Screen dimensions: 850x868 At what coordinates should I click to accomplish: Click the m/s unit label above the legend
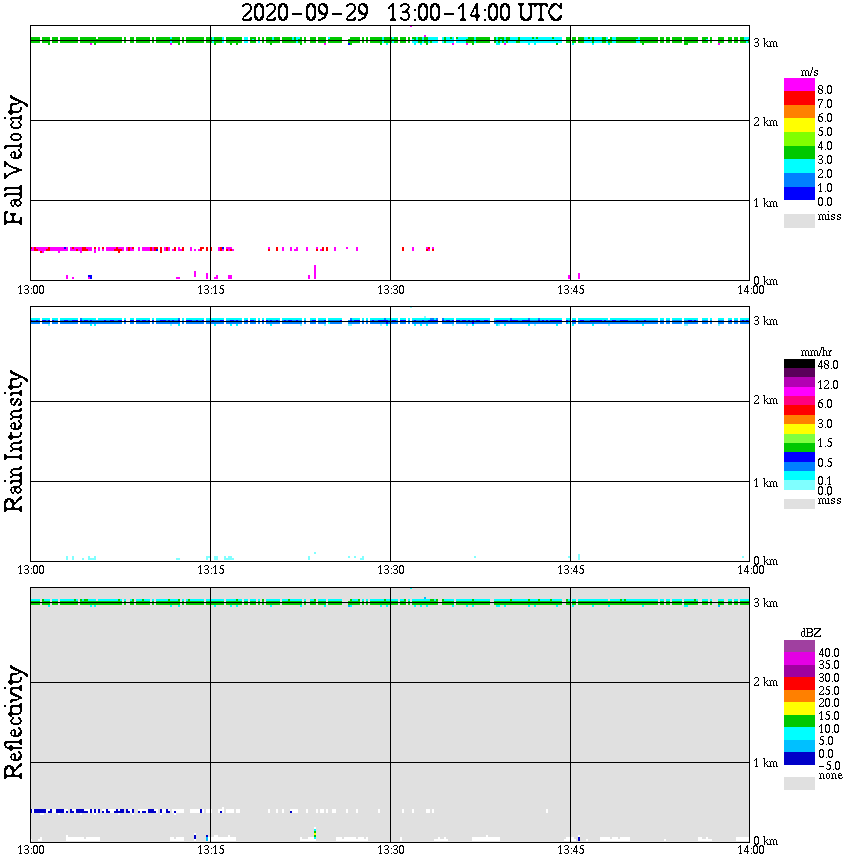coord(809,73)
